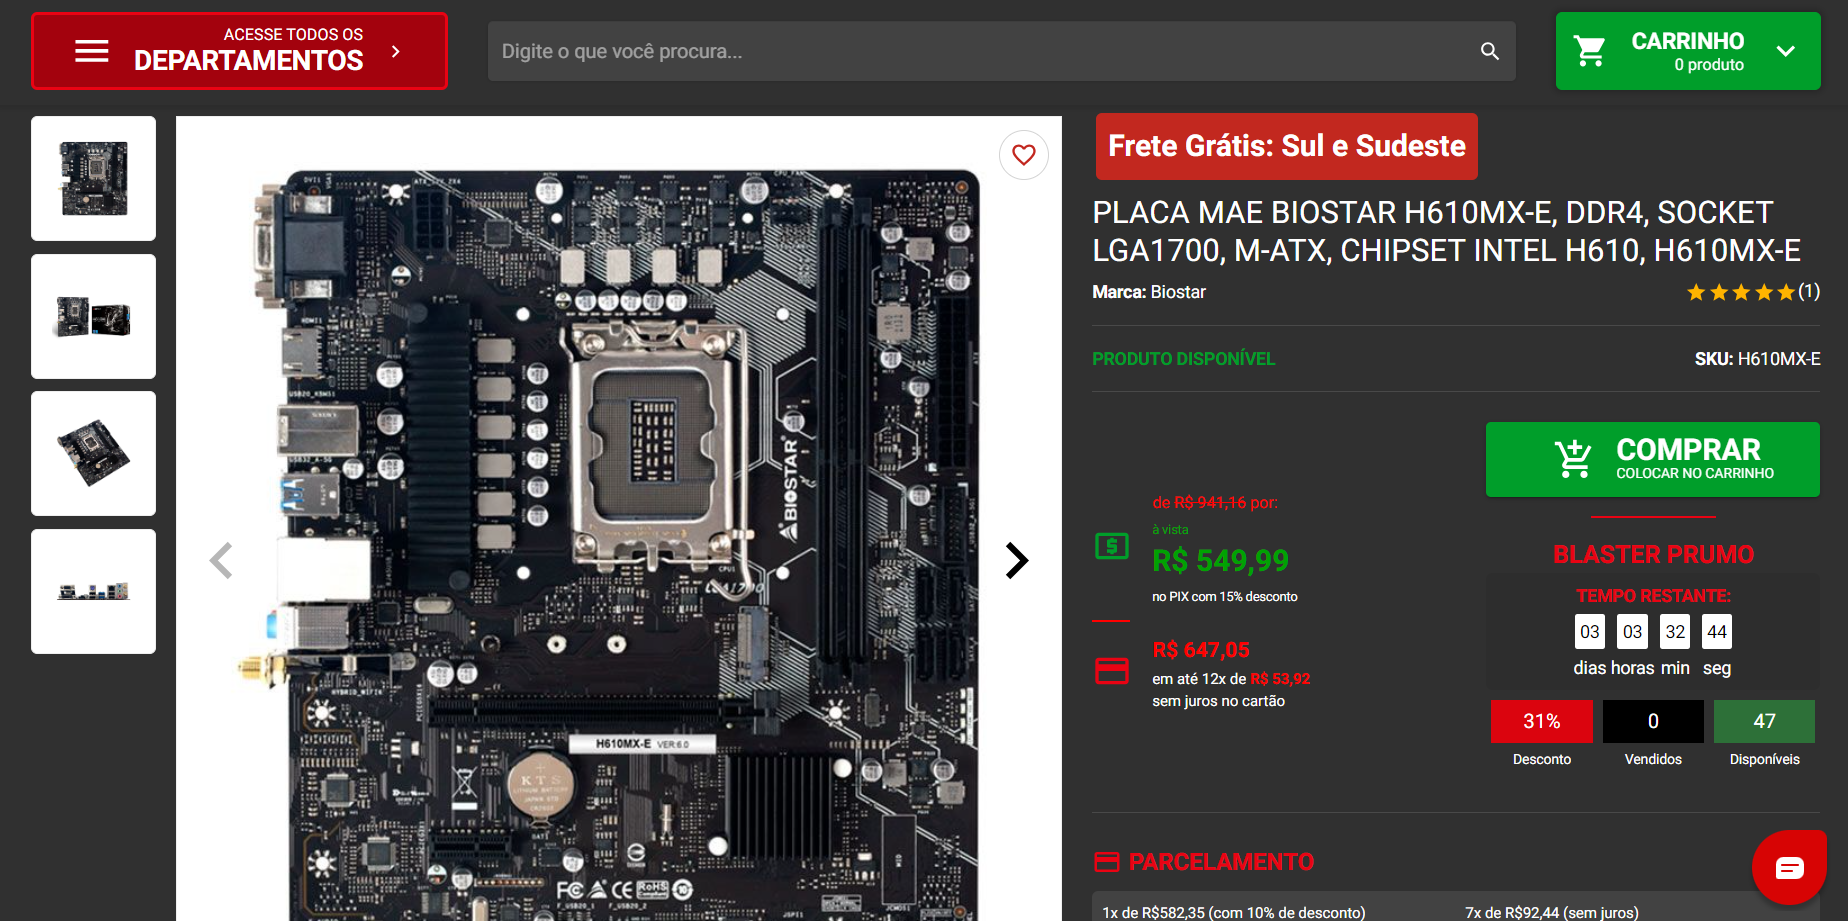Viewport: 1848px width, 921px height.
Task: Open the chat support bubble icon
Action: tap(1789, 867)
